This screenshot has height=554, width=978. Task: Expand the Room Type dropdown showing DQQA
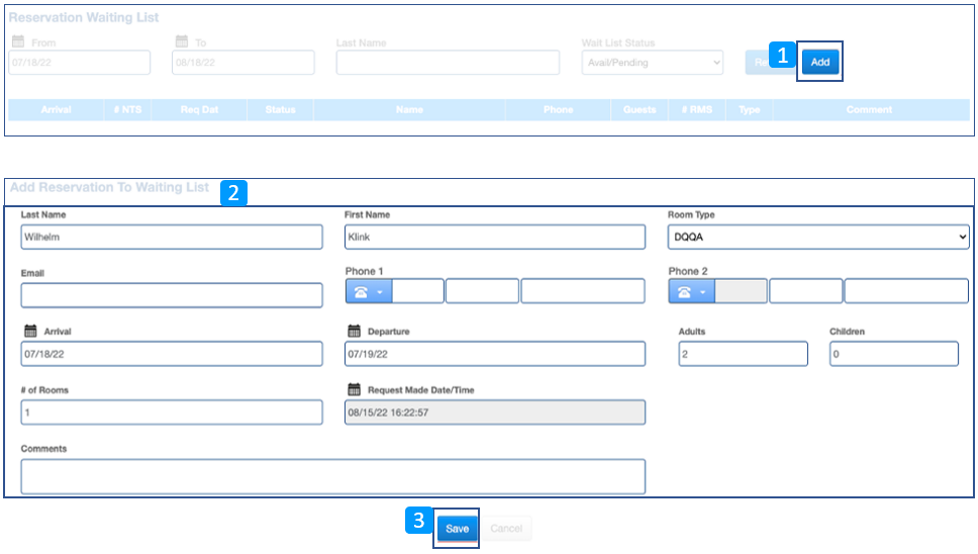(818, 237)
